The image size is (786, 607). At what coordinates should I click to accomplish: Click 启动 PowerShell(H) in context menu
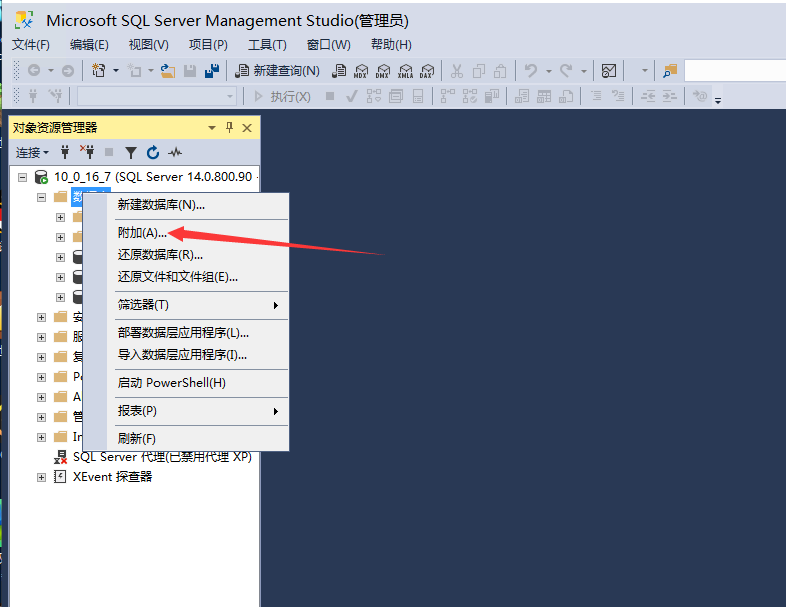tap(171, 383)
